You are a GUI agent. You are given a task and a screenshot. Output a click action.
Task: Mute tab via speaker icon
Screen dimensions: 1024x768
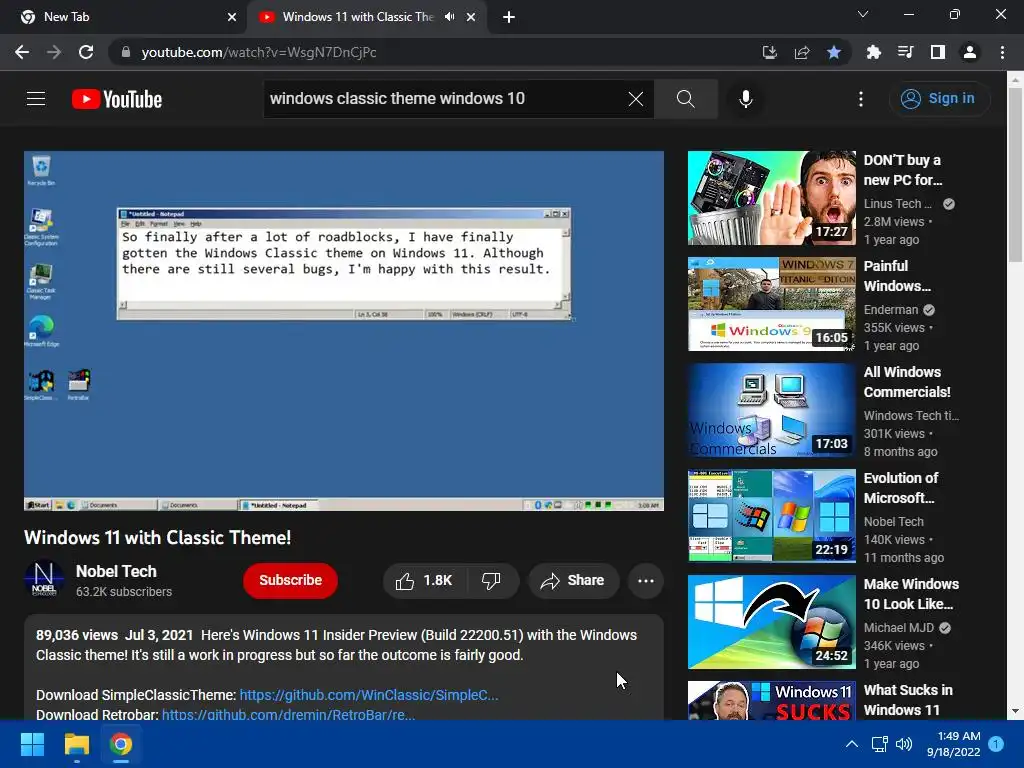click(x=449, y=17)
